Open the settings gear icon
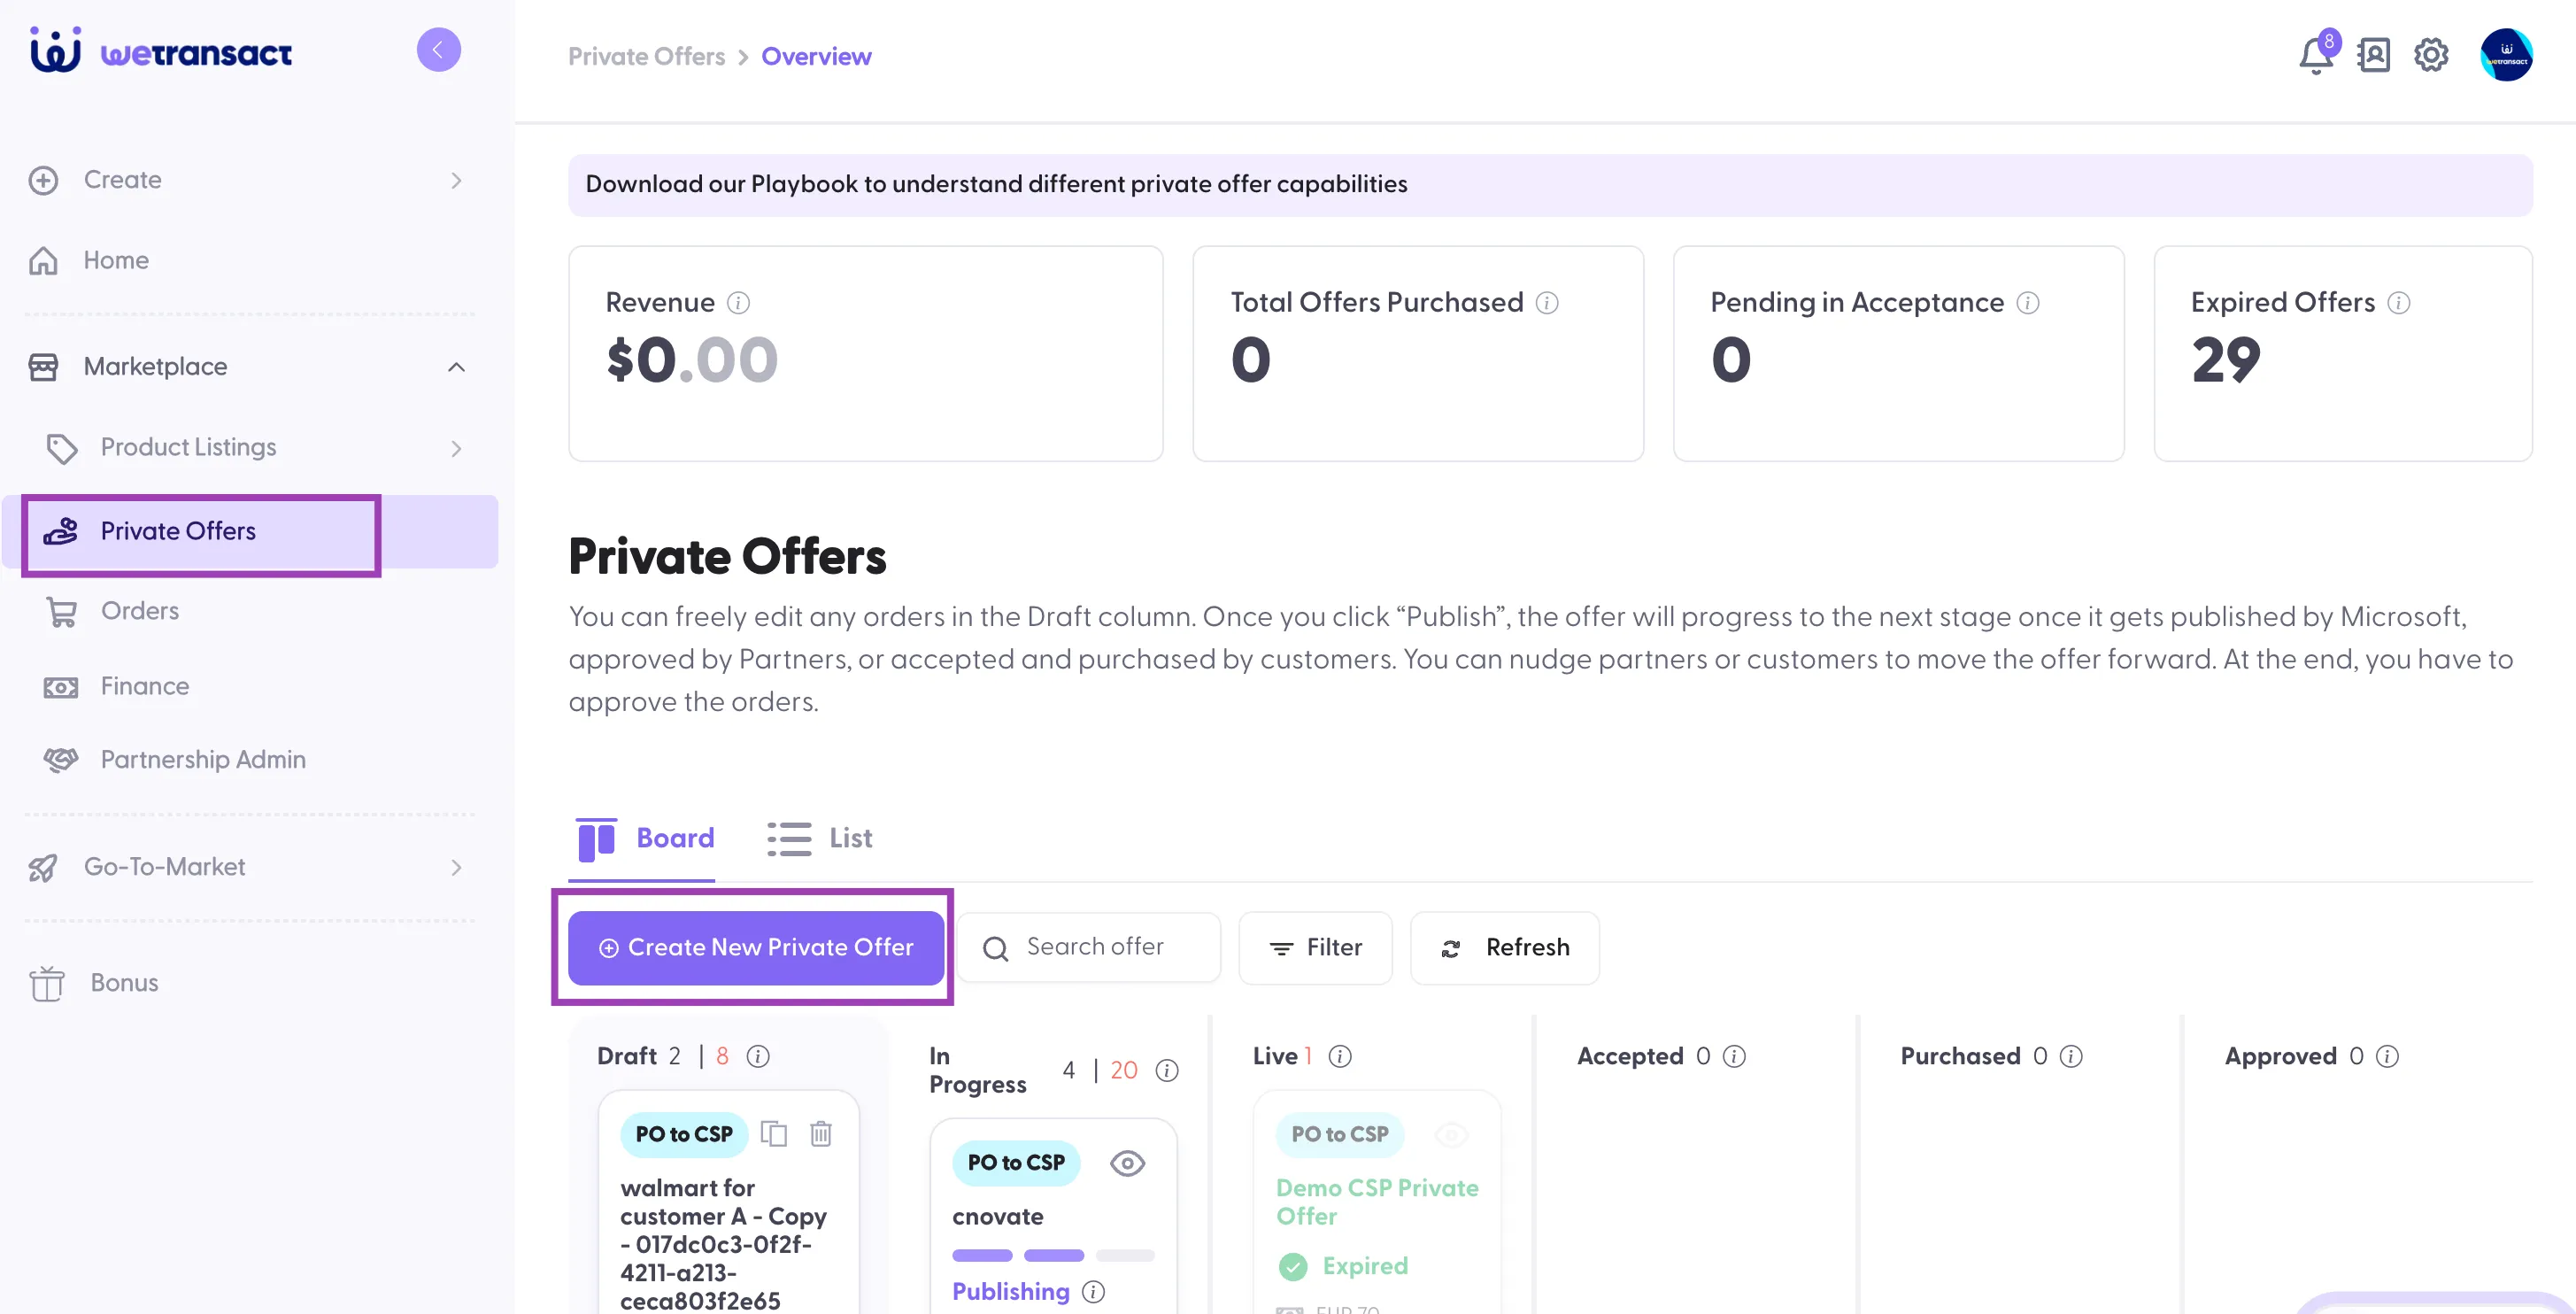 tap(2431, 55)
